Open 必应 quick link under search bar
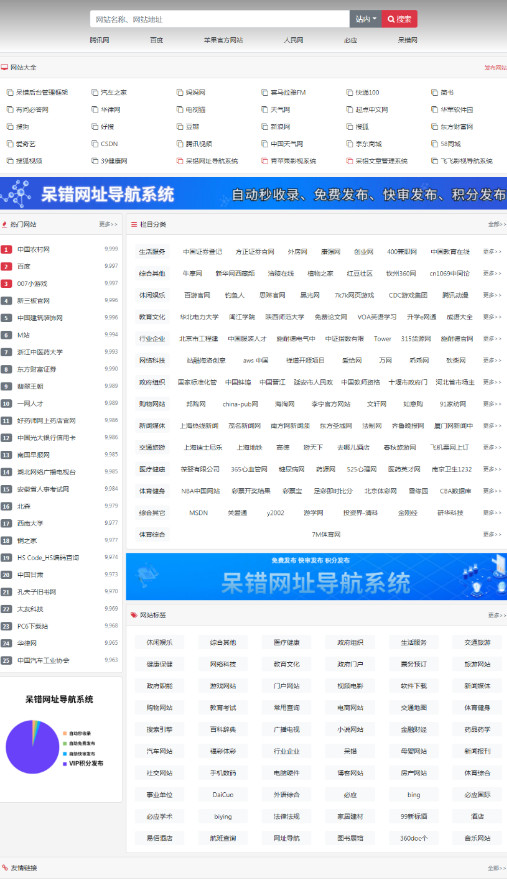507x881 pixels. point(350,40)
